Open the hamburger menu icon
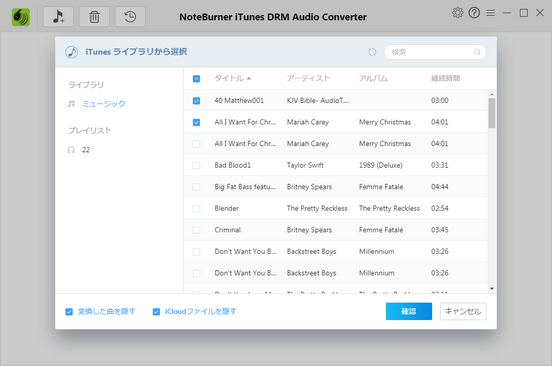This screenshot has width=552, height=366. [490, 13]
